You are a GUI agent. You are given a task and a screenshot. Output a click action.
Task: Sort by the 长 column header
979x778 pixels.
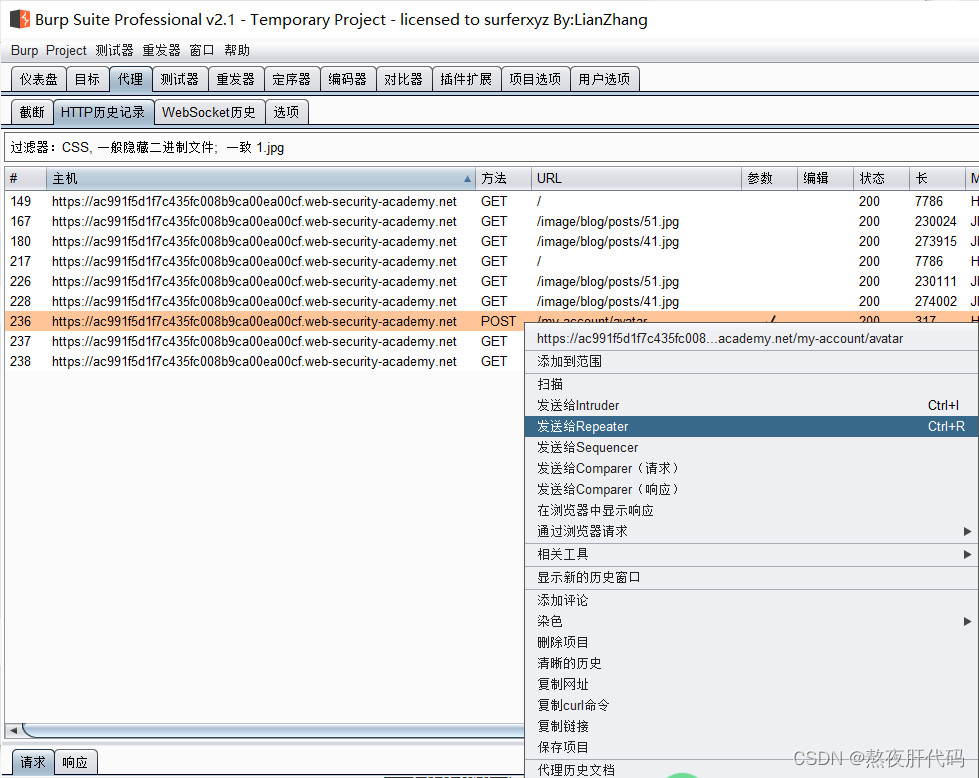coord(937,179)
